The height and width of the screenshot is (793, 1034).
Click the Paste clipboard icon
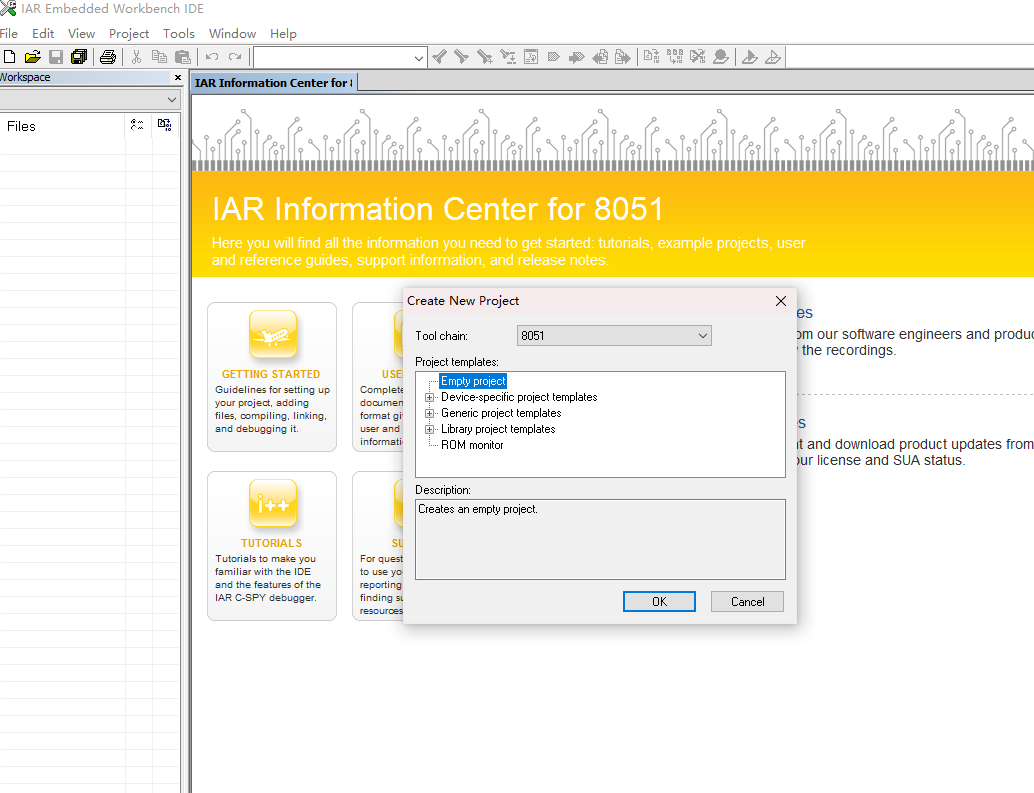[183, 57]
